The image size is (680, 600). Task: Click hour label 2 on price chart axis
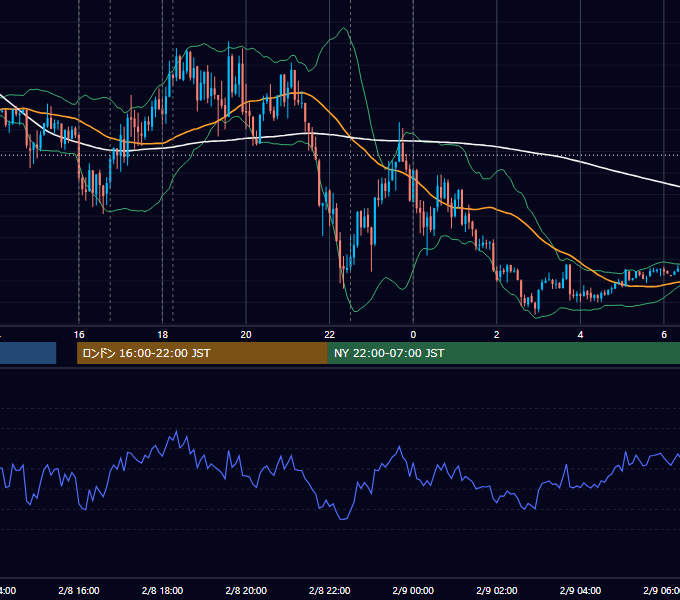coord(497,335)
